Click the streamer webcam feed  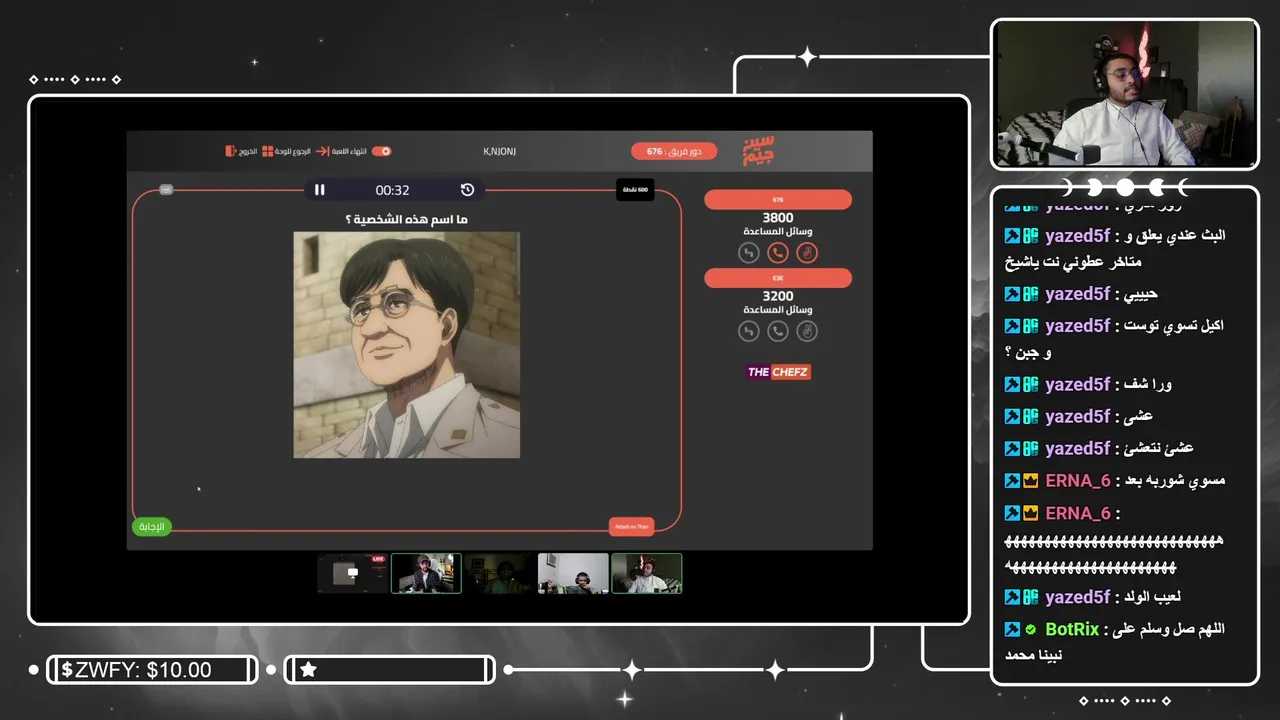(1125, 94)
